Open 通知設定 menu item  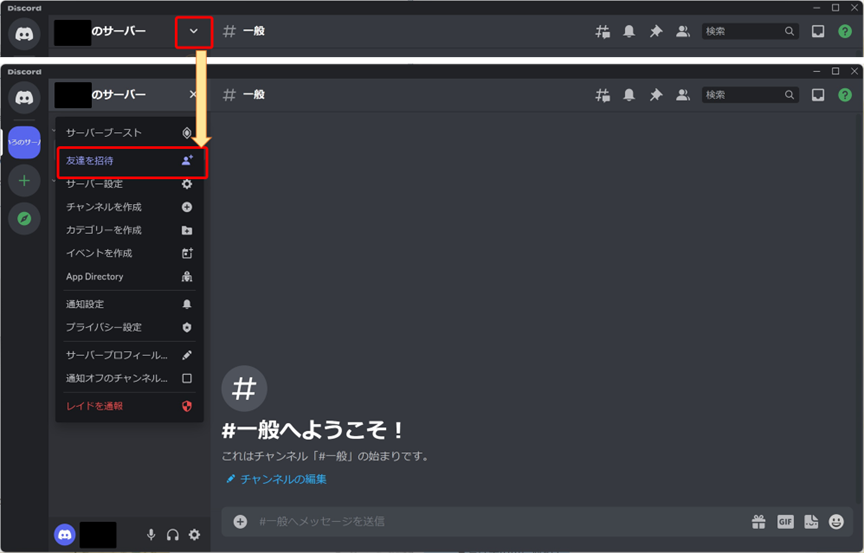(129, 304)
